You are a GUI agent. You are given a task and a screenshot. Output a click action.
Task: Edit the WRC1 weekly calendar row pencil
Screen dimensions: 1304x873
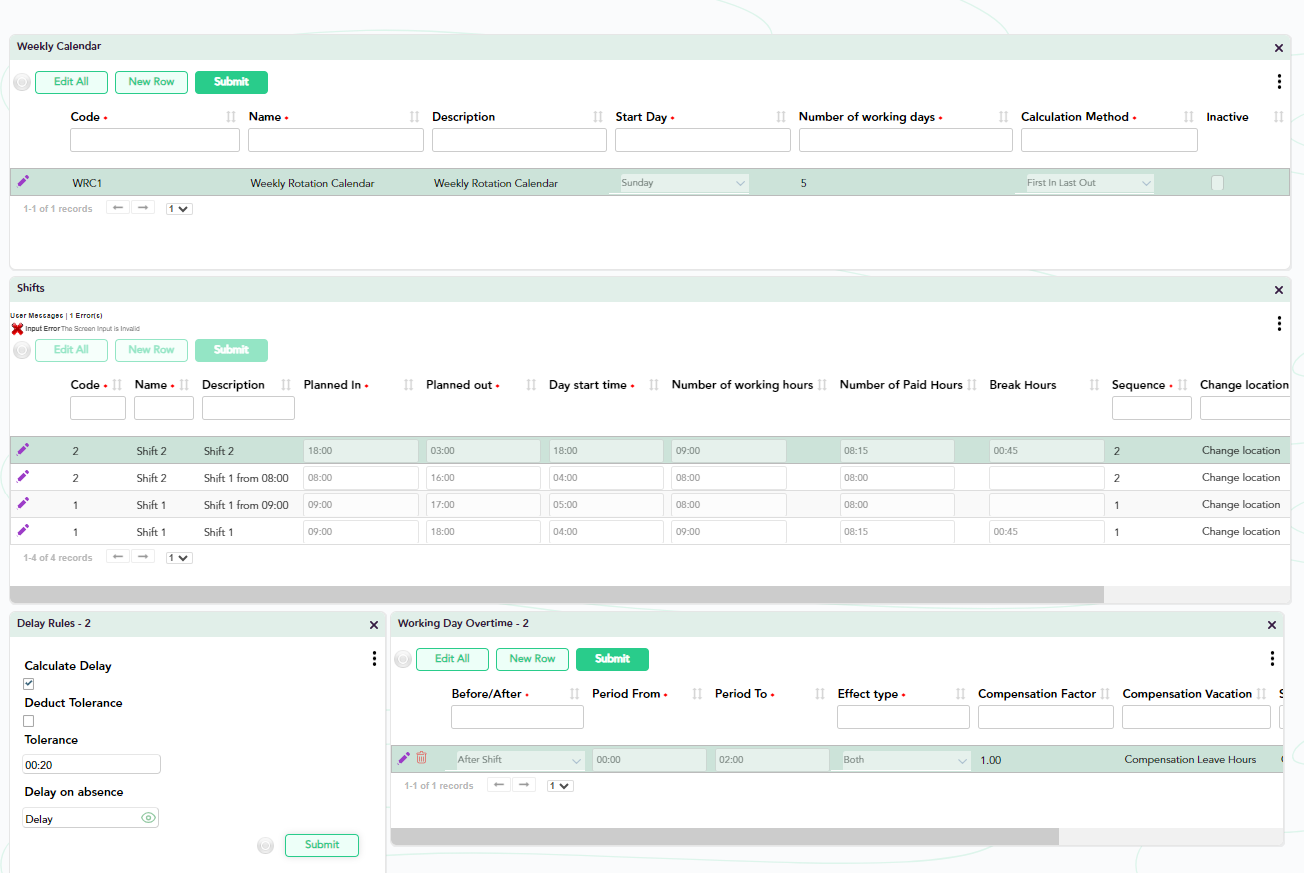point(23,181)
